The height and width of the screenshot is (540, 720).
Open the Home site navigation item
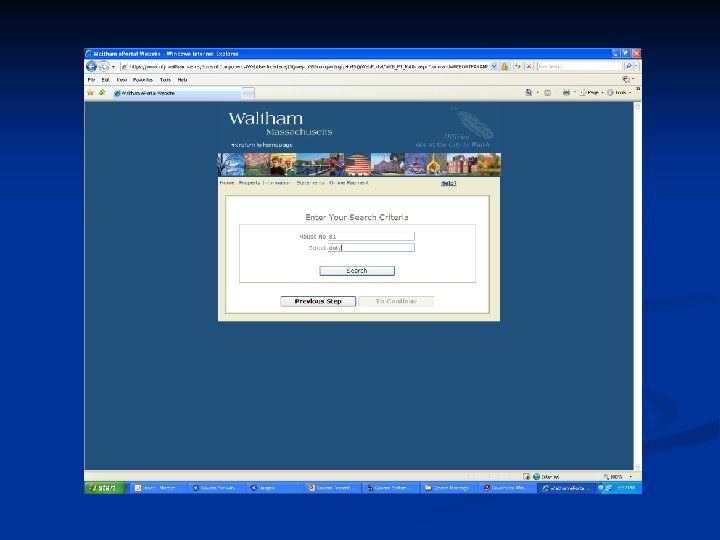(227, 183)
